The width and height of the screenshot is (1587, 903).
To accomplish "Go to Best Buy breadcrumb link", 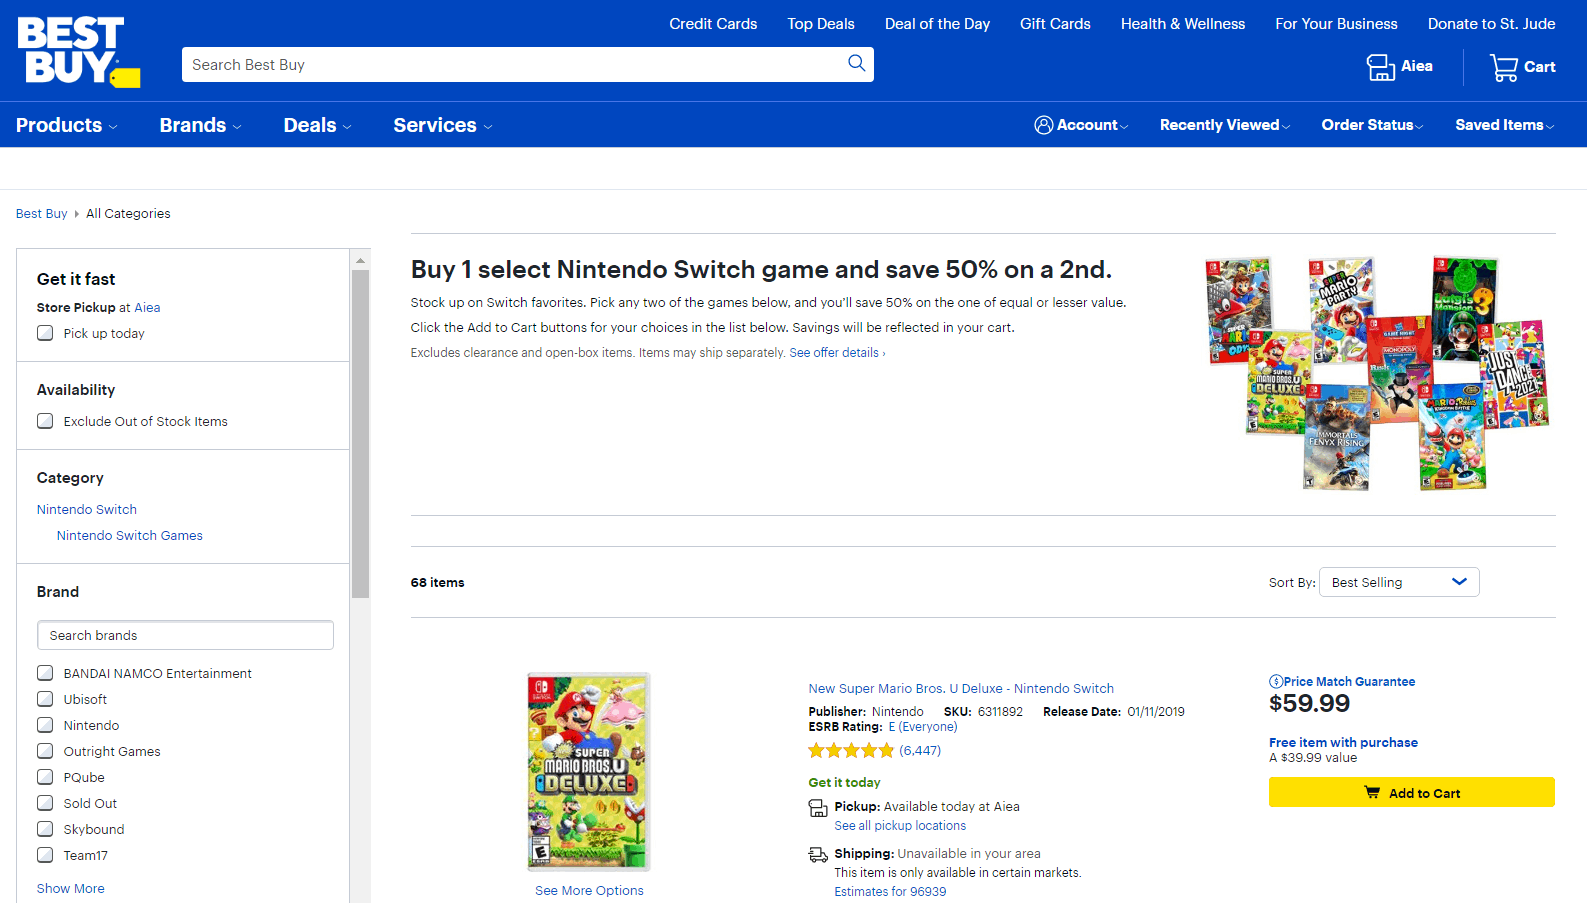I will pyautogui.click(x=42, y=214).
